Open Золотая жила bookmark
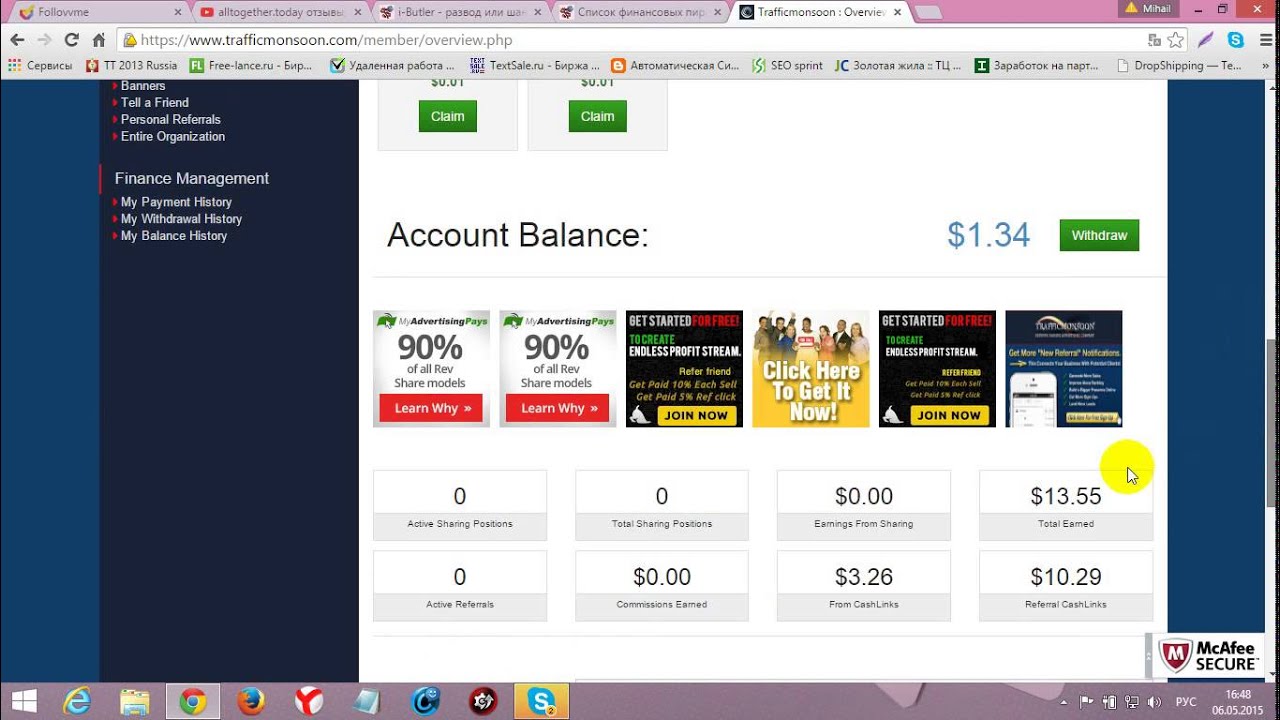The width and height of the screenshot is (1280, 720). click(x=897, y=65)
